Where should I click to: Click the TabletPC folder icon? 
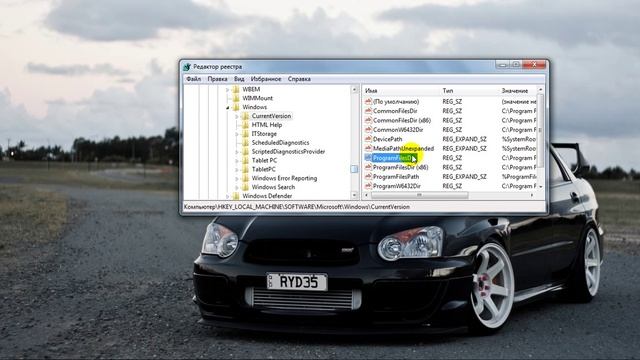point(245,169)
